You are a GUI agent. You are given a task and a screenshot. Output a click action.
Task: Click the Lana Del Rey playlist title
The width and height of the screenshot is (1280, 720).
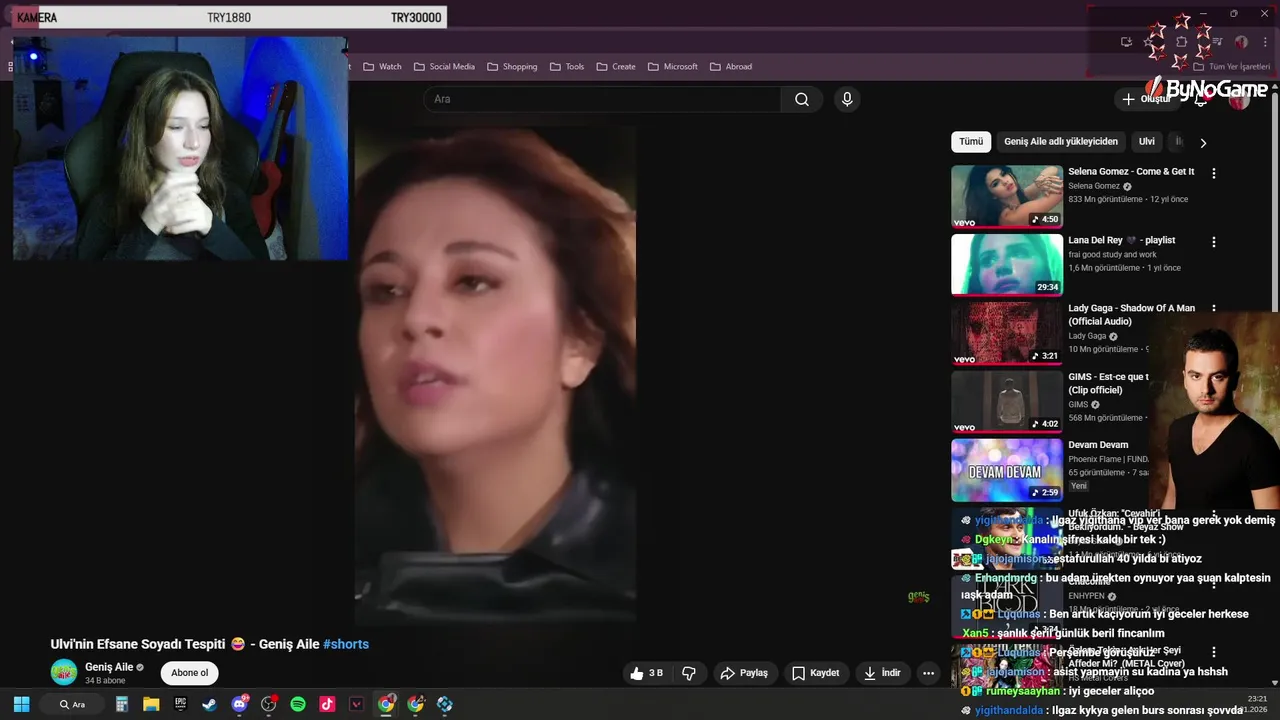1121,240
